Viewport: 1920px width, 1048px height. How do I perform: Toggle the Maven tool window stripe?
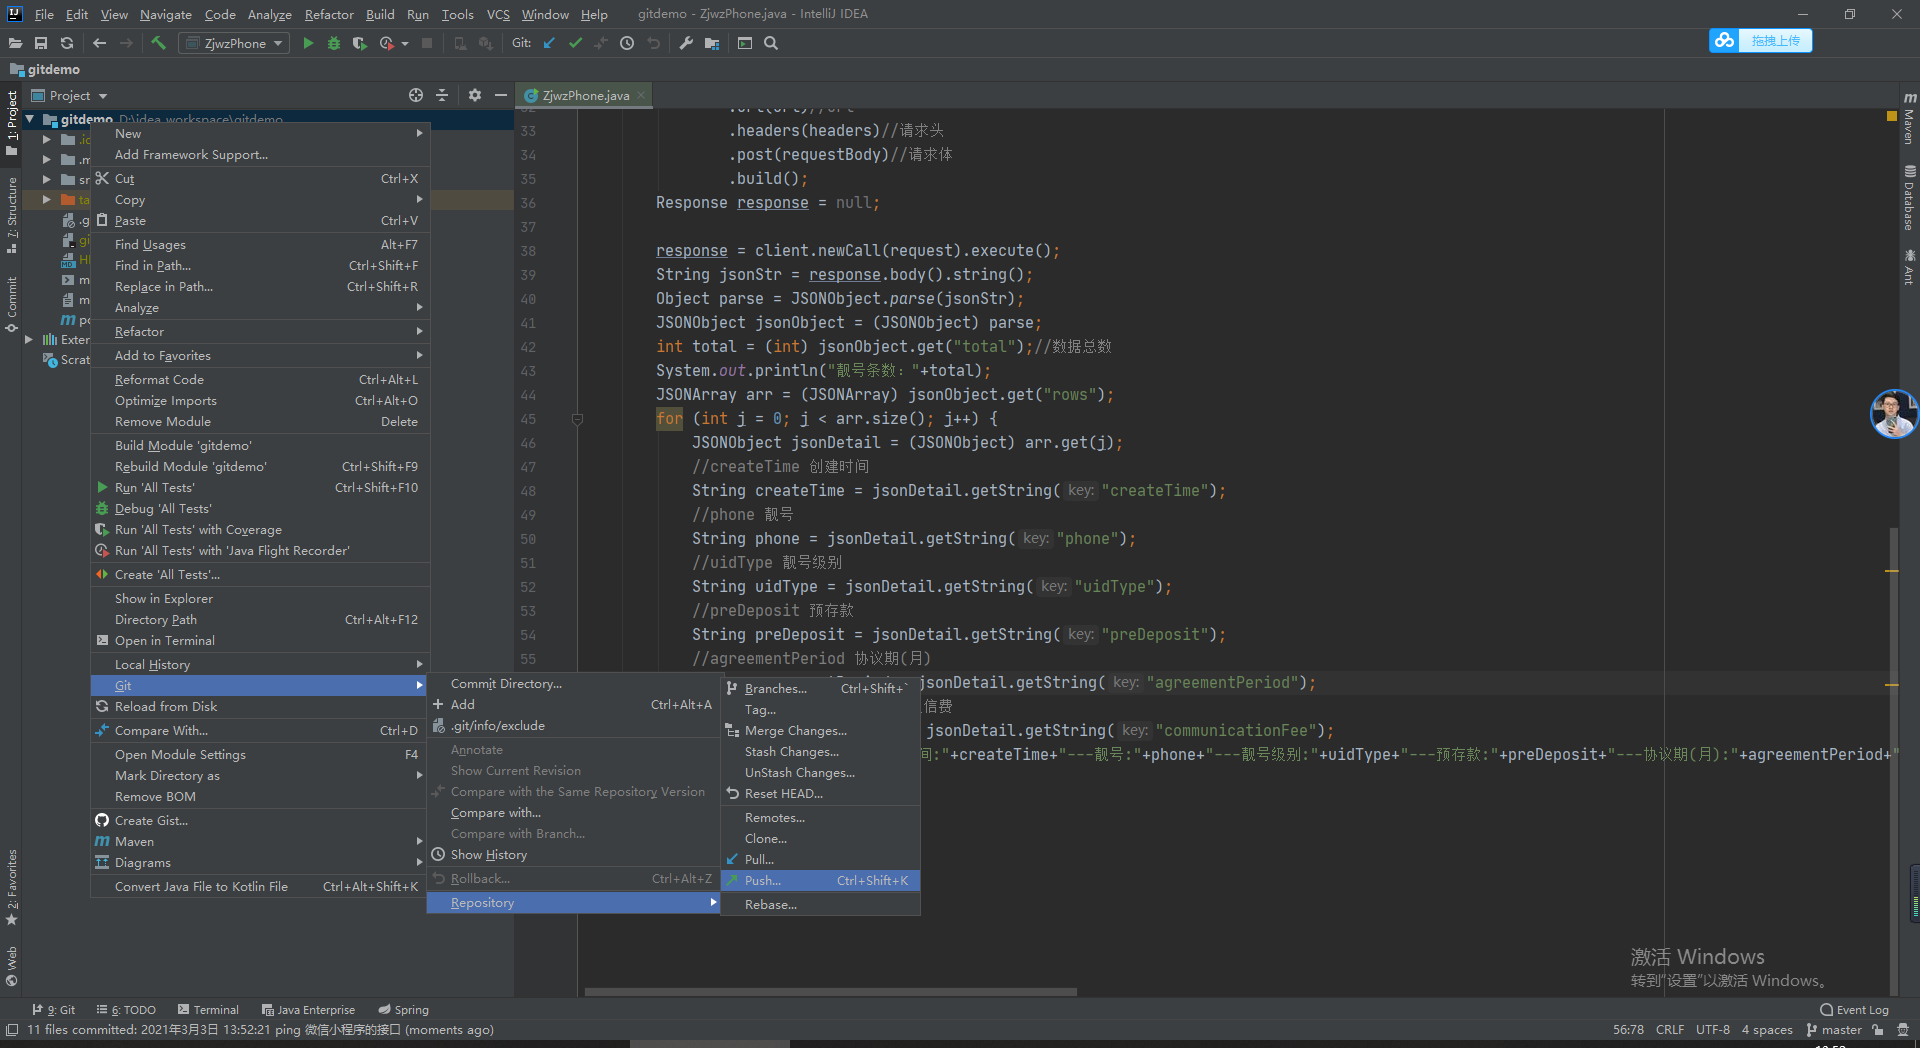tap(1909, 118)
